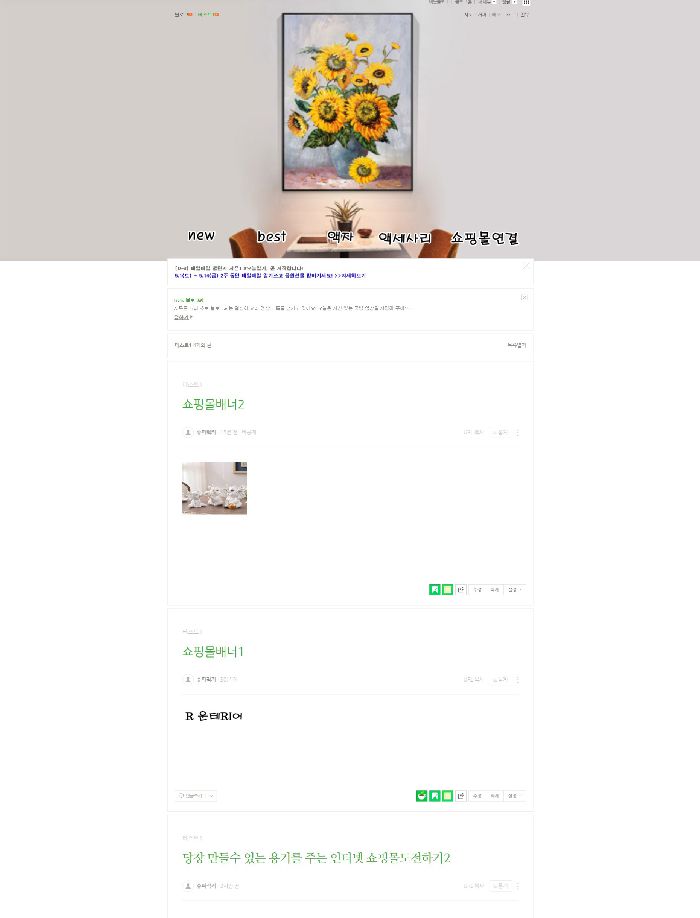The image size is (700, 918).
Task: Click the light-green square icon under 쇼핑몰배너1 post
Action: point(447,796)
